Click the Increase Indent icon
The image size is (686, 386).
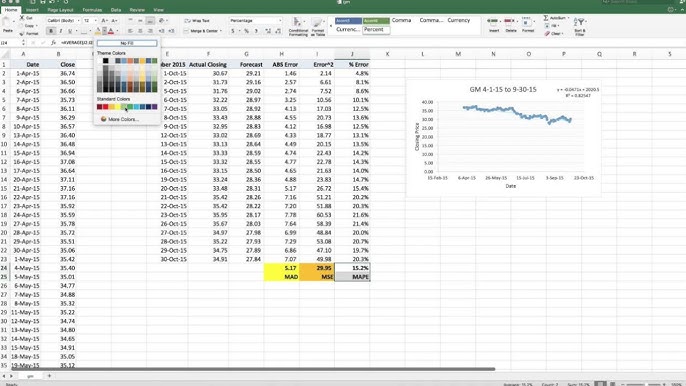point(171,31)
